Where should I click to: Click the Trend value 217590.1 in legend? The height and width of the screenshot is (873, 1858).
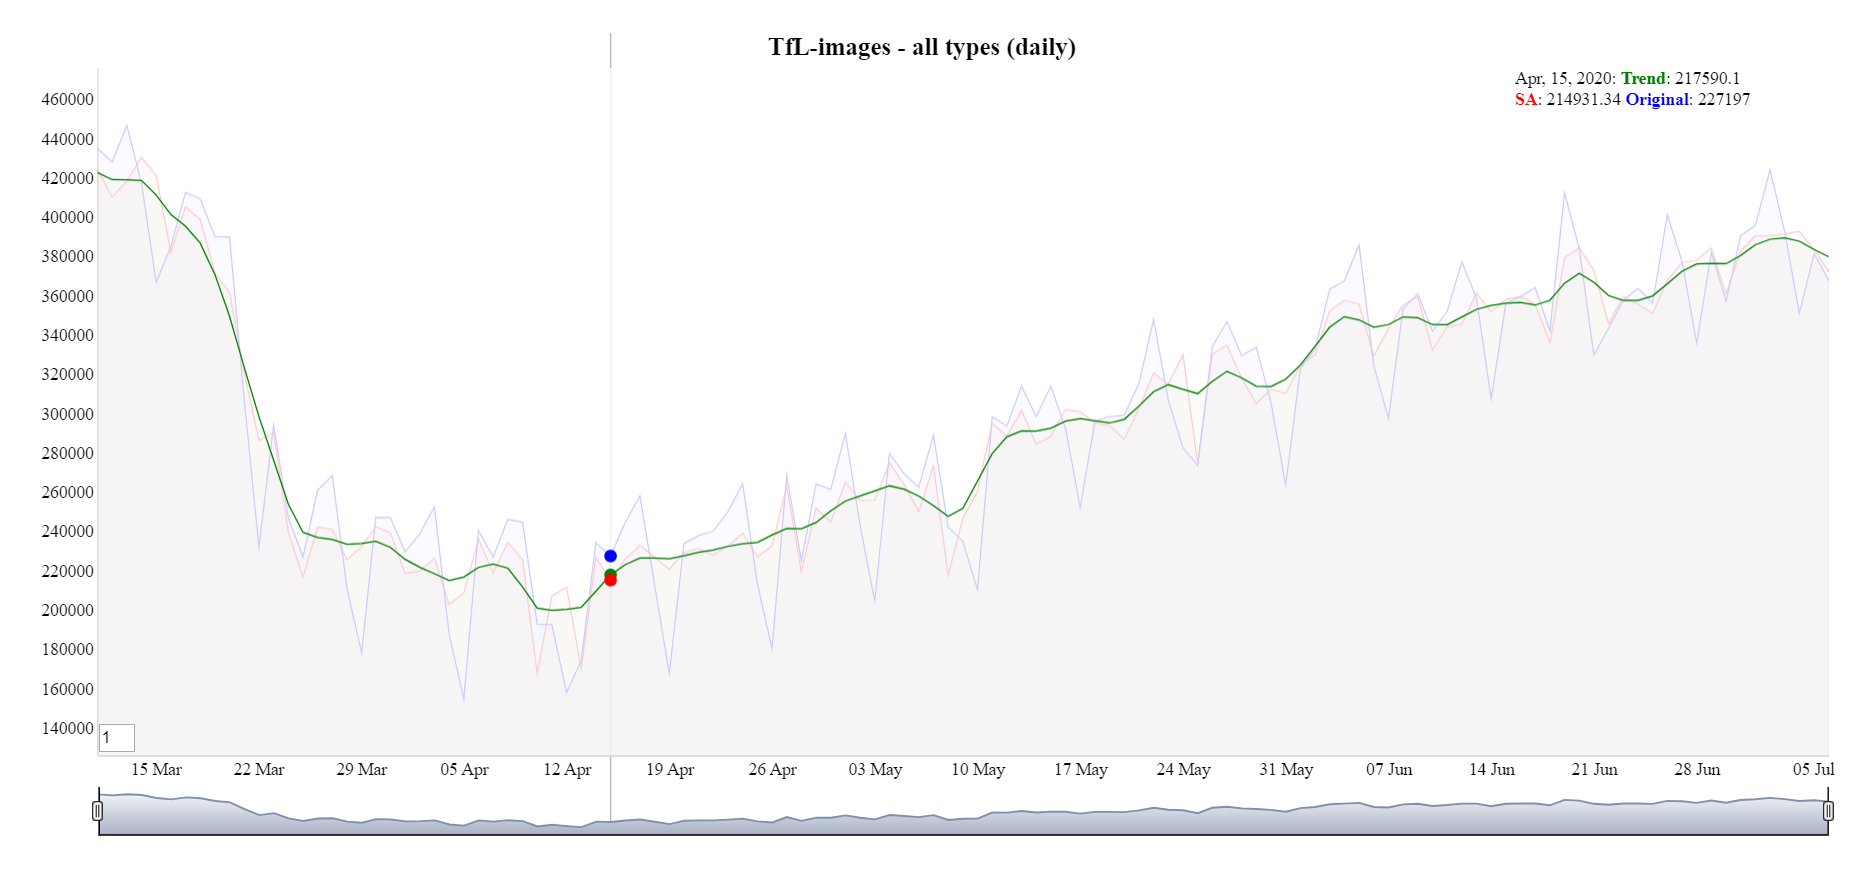[x=1707, y=78]
